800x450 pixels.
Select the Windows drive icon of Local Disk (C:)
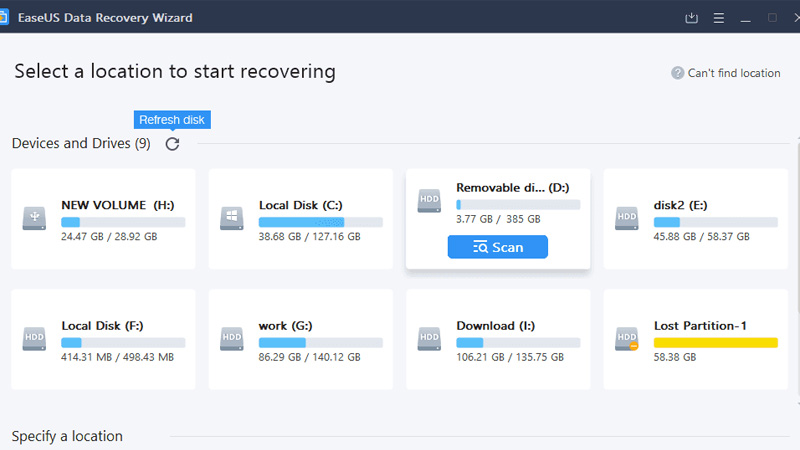(232, 218)
